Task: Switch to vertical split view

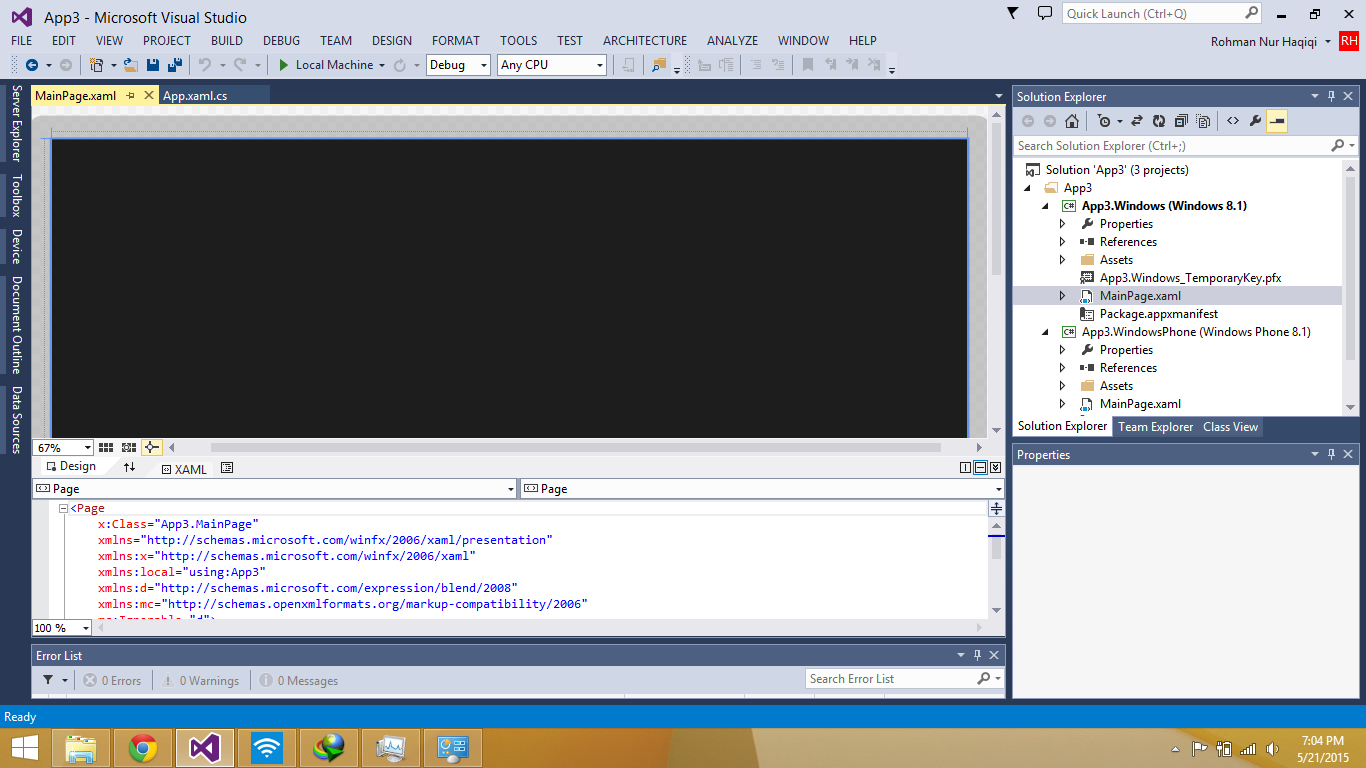Action: coord(966,467)
